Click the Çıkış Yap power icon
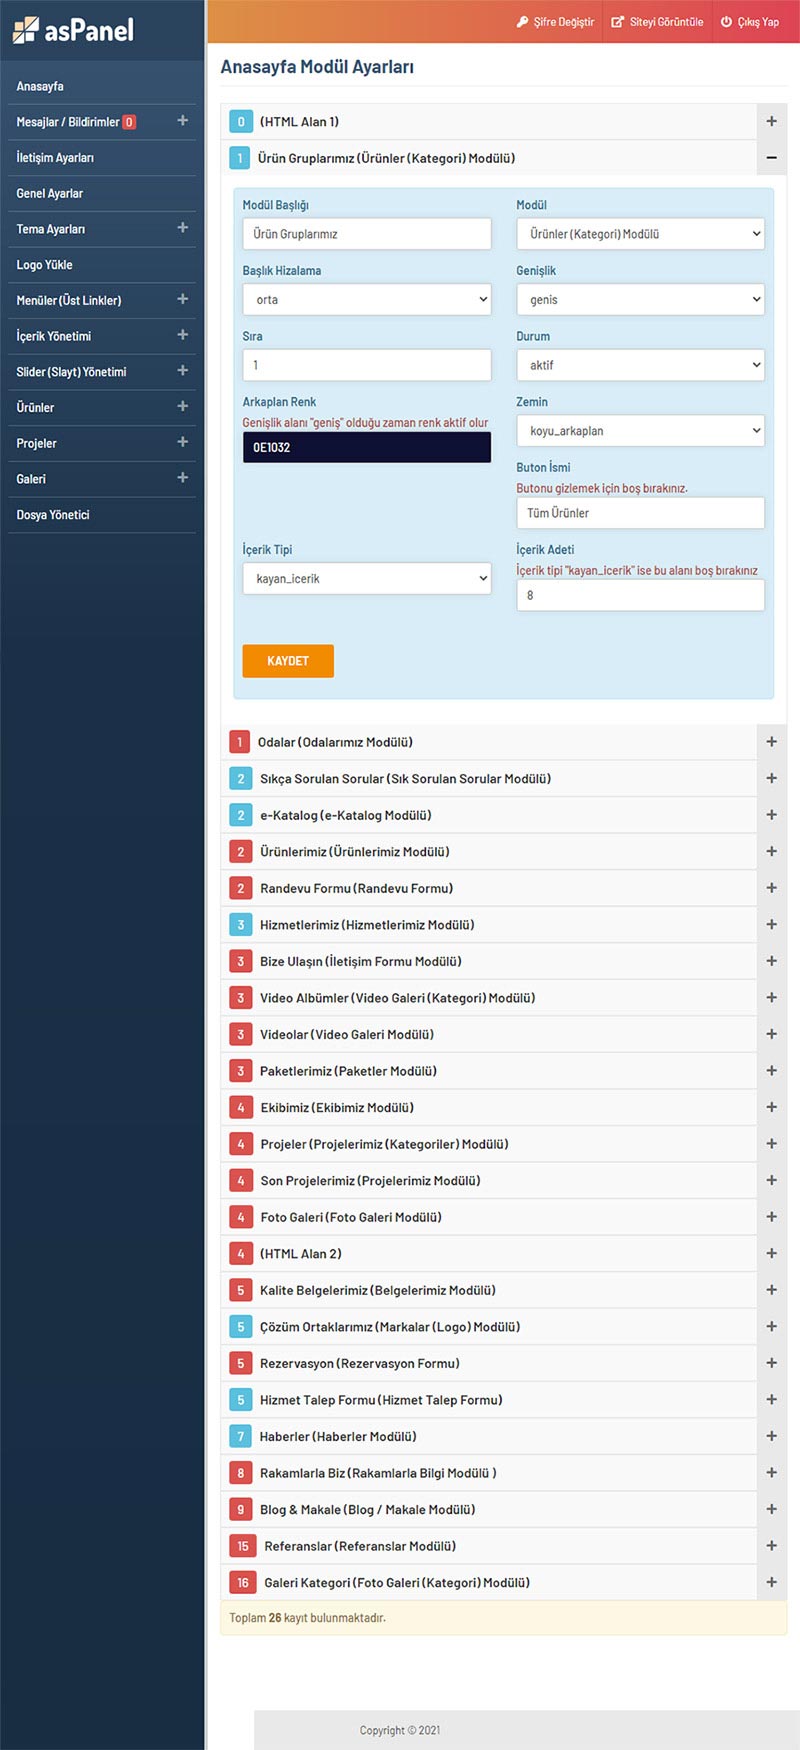800x1750 pixels. point(726,22)
